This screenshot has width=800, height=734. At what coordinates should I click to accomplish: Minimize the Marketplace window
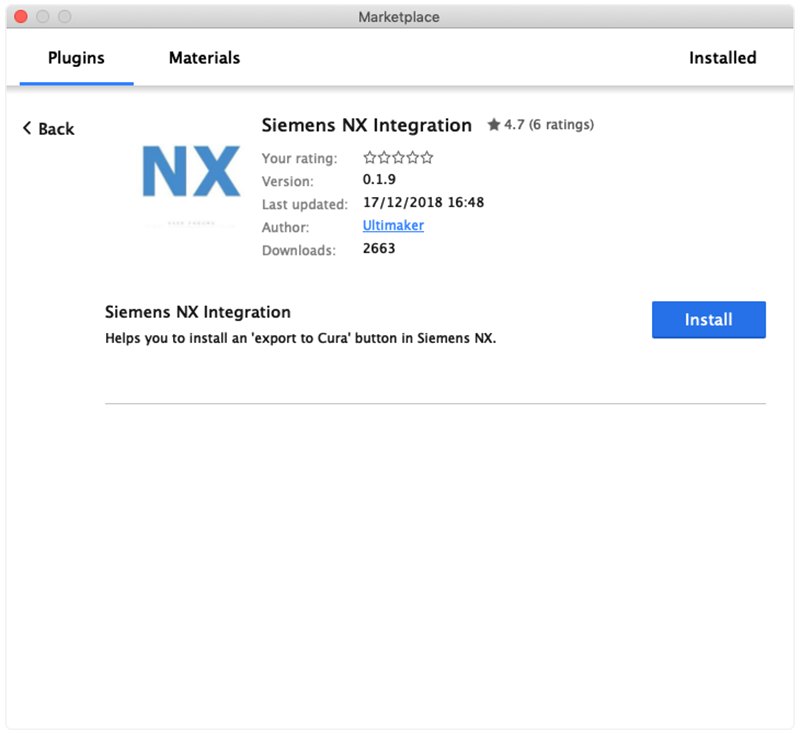point(42,17)
